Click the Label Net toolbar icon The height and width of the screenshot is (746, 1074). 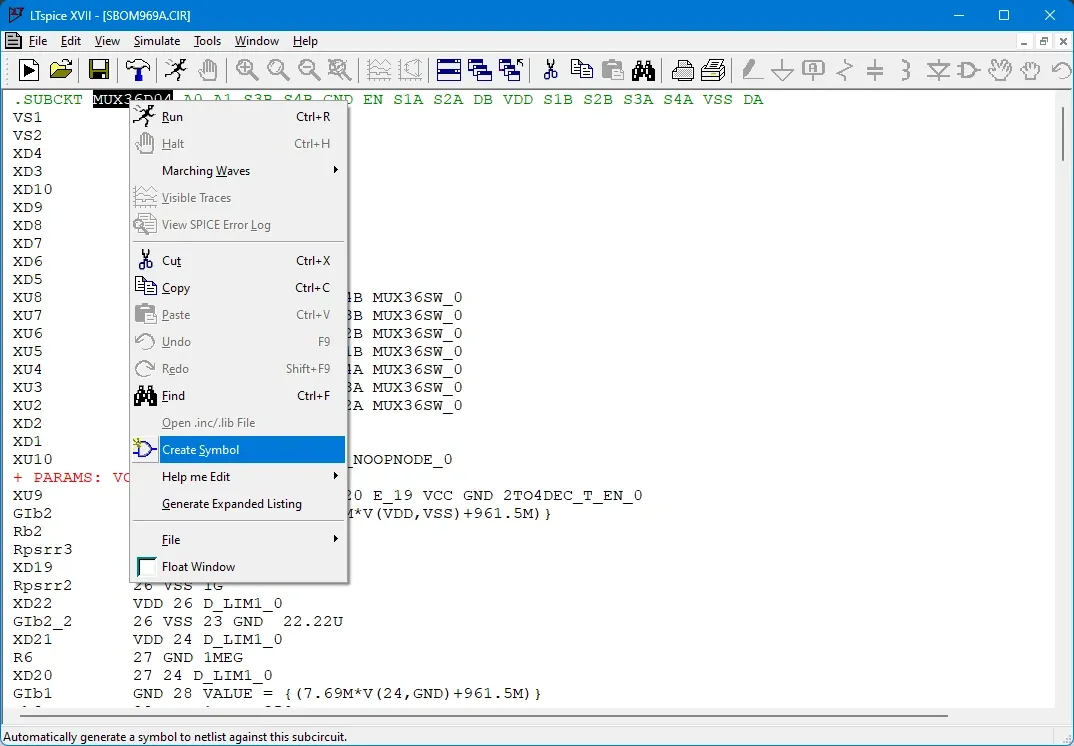813,70
